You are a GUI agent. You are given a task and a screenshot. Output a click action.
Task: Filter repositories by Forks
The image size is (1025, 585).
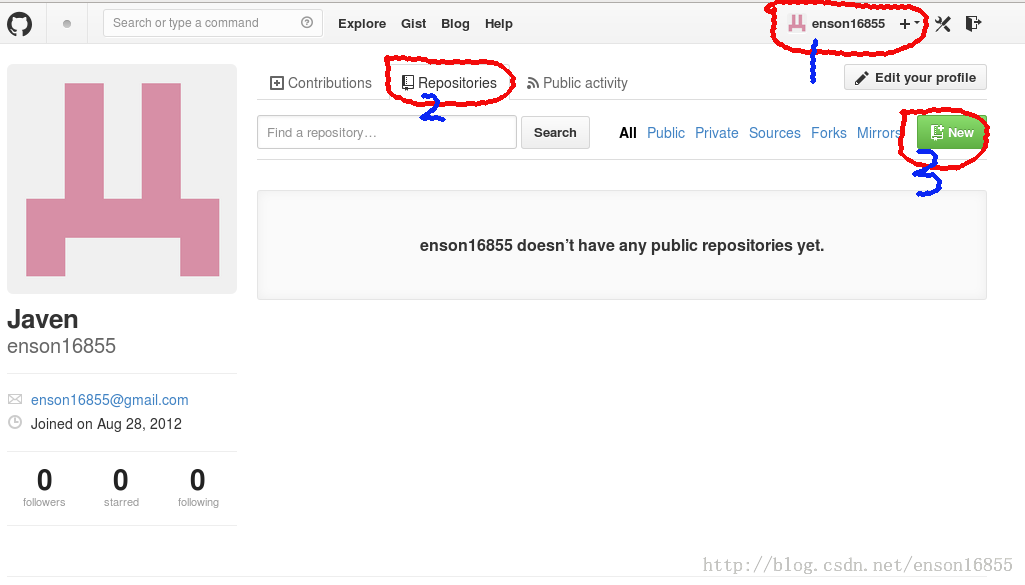pos(829,133)
